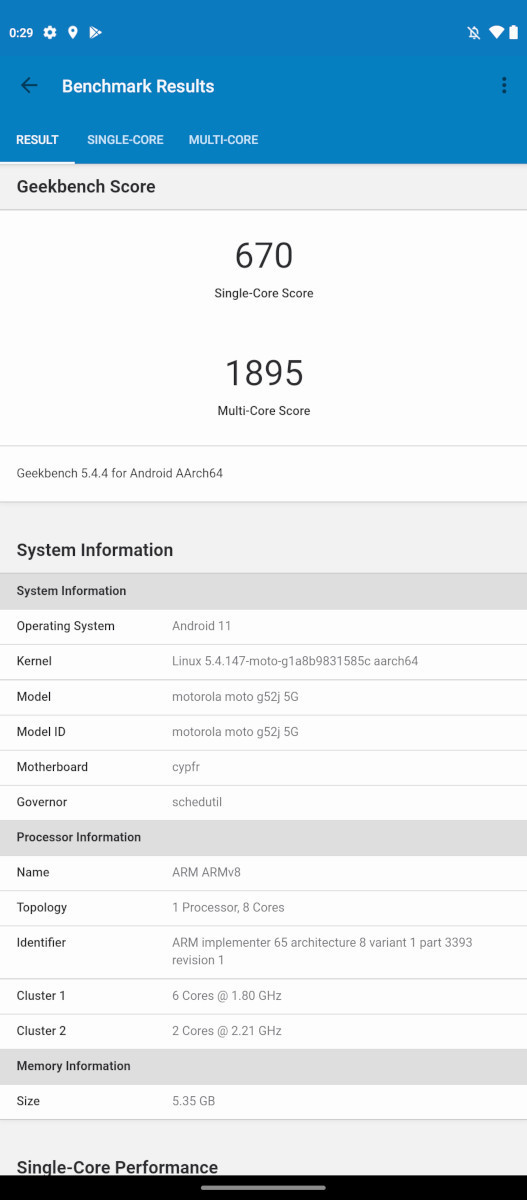Screen dimensions: 527x1200
Task: Tap the Governor schedutil row
Action: click(263, 802)
